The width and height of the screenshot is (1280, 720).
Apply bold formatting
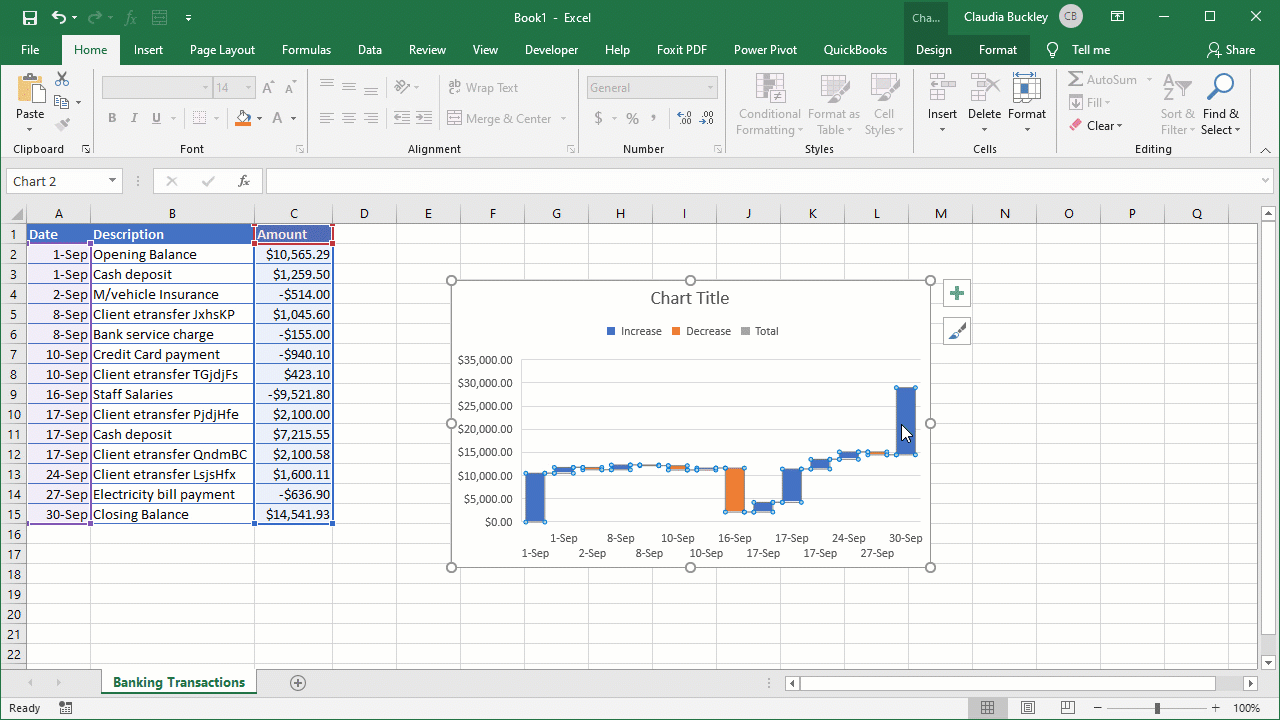point(111,117)
